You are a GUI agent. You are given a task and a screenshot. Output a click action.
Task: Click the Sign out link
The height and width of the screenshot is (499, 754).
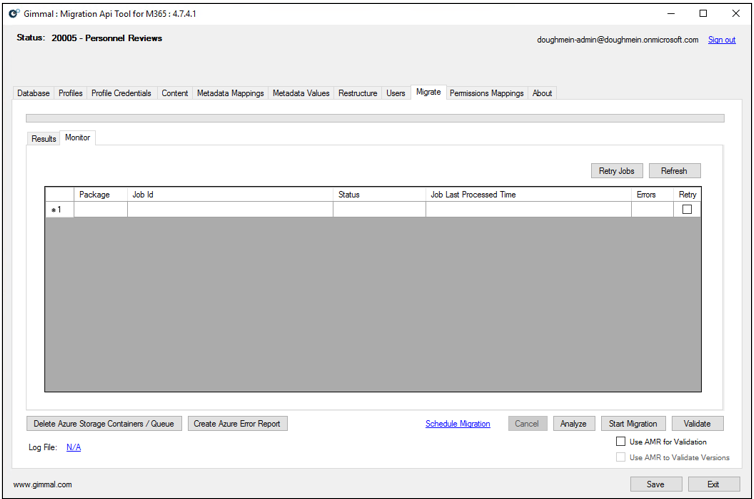[x=721, y=40]
